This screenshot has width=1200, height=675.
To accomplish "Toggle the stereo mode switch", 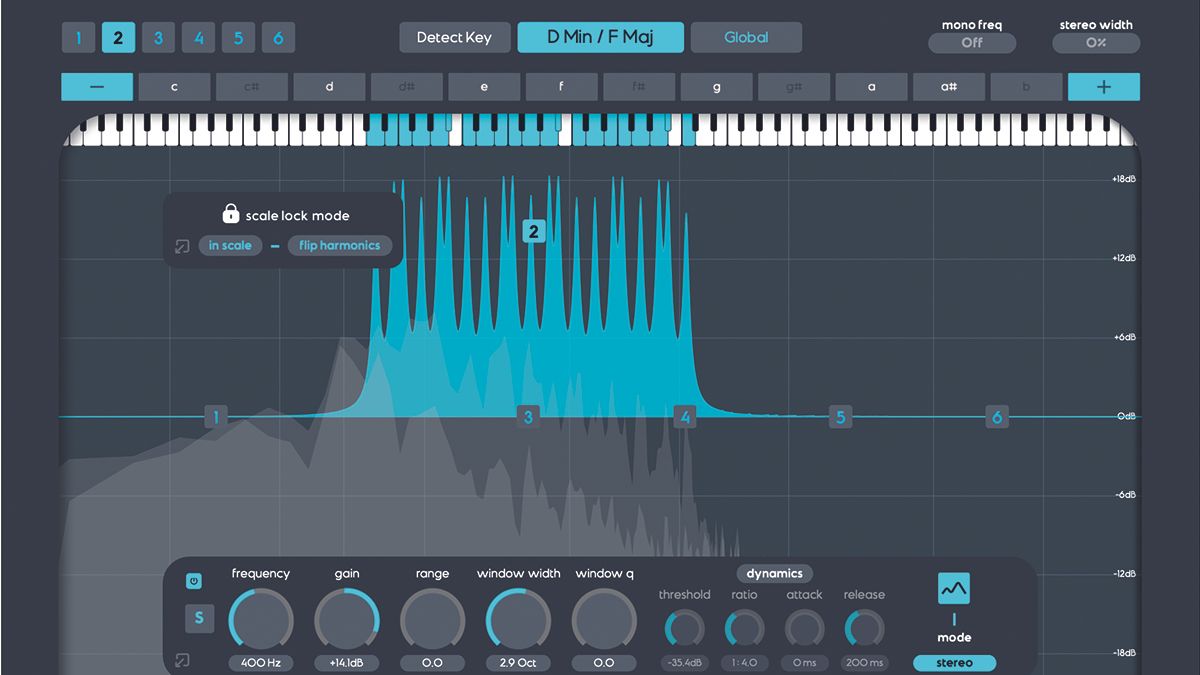I will [954, 662].
